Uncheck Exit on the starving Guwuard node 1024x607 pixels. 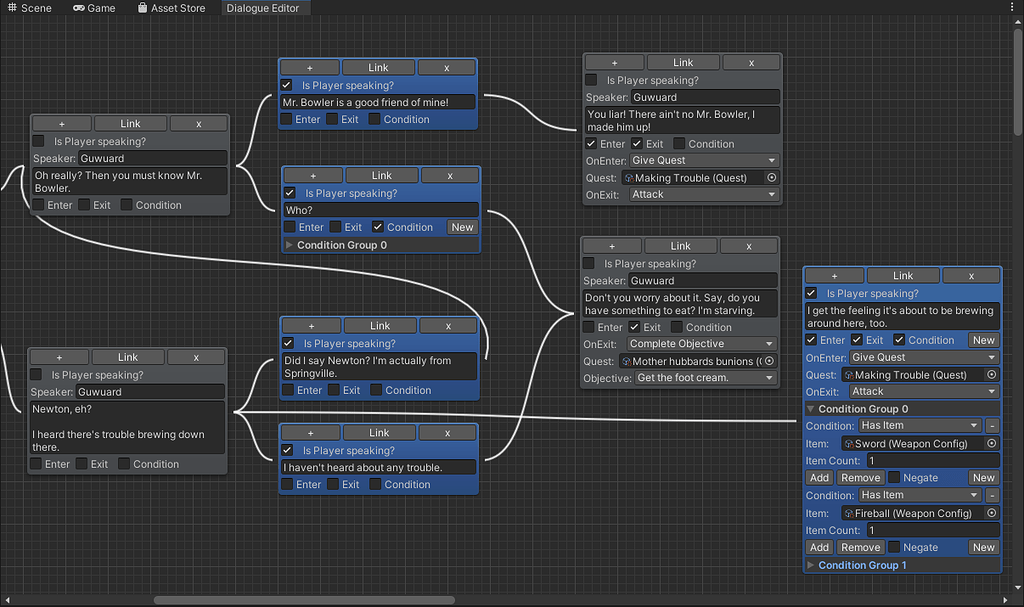tap(637, 327)
